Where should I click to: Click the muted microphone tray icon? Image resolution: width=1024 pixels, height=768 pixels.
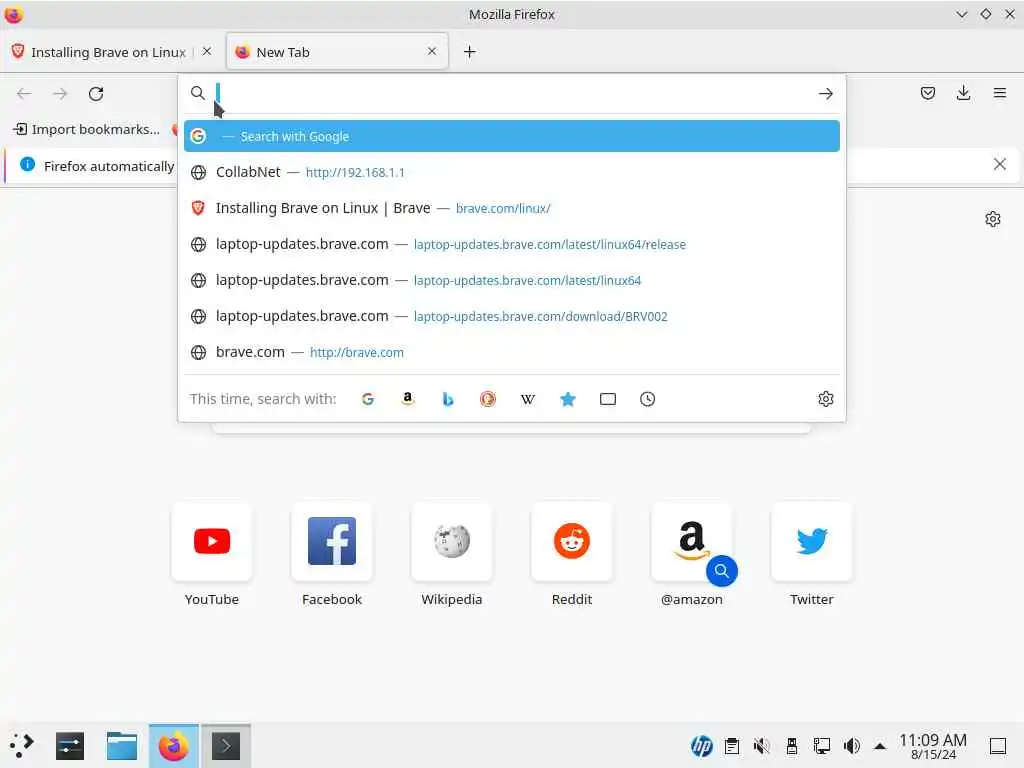(x=761, y=746)
